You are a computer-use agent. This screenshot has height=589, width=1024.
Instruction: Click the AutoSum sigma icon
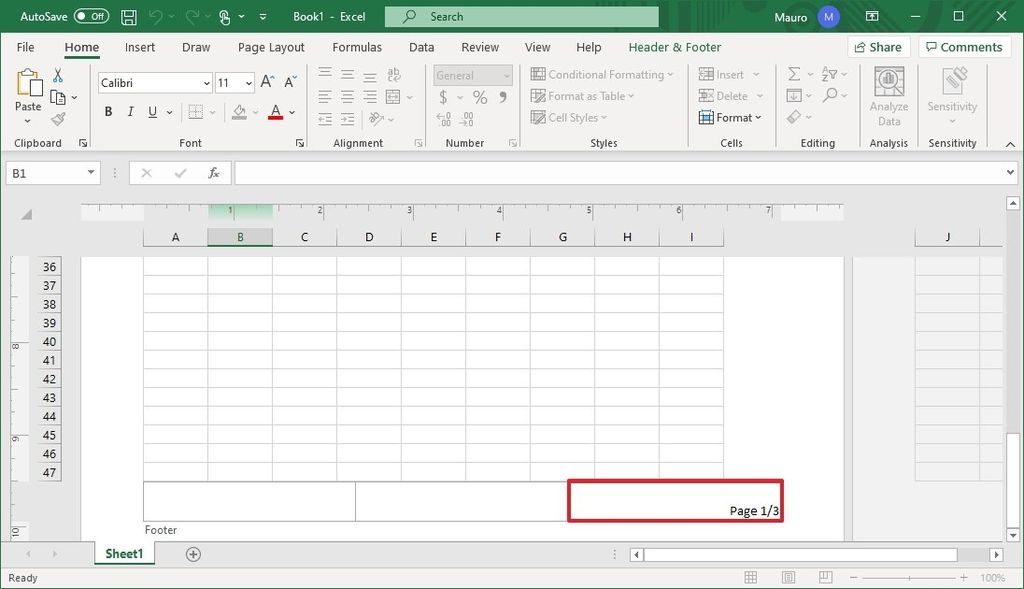tap(795, 73)
